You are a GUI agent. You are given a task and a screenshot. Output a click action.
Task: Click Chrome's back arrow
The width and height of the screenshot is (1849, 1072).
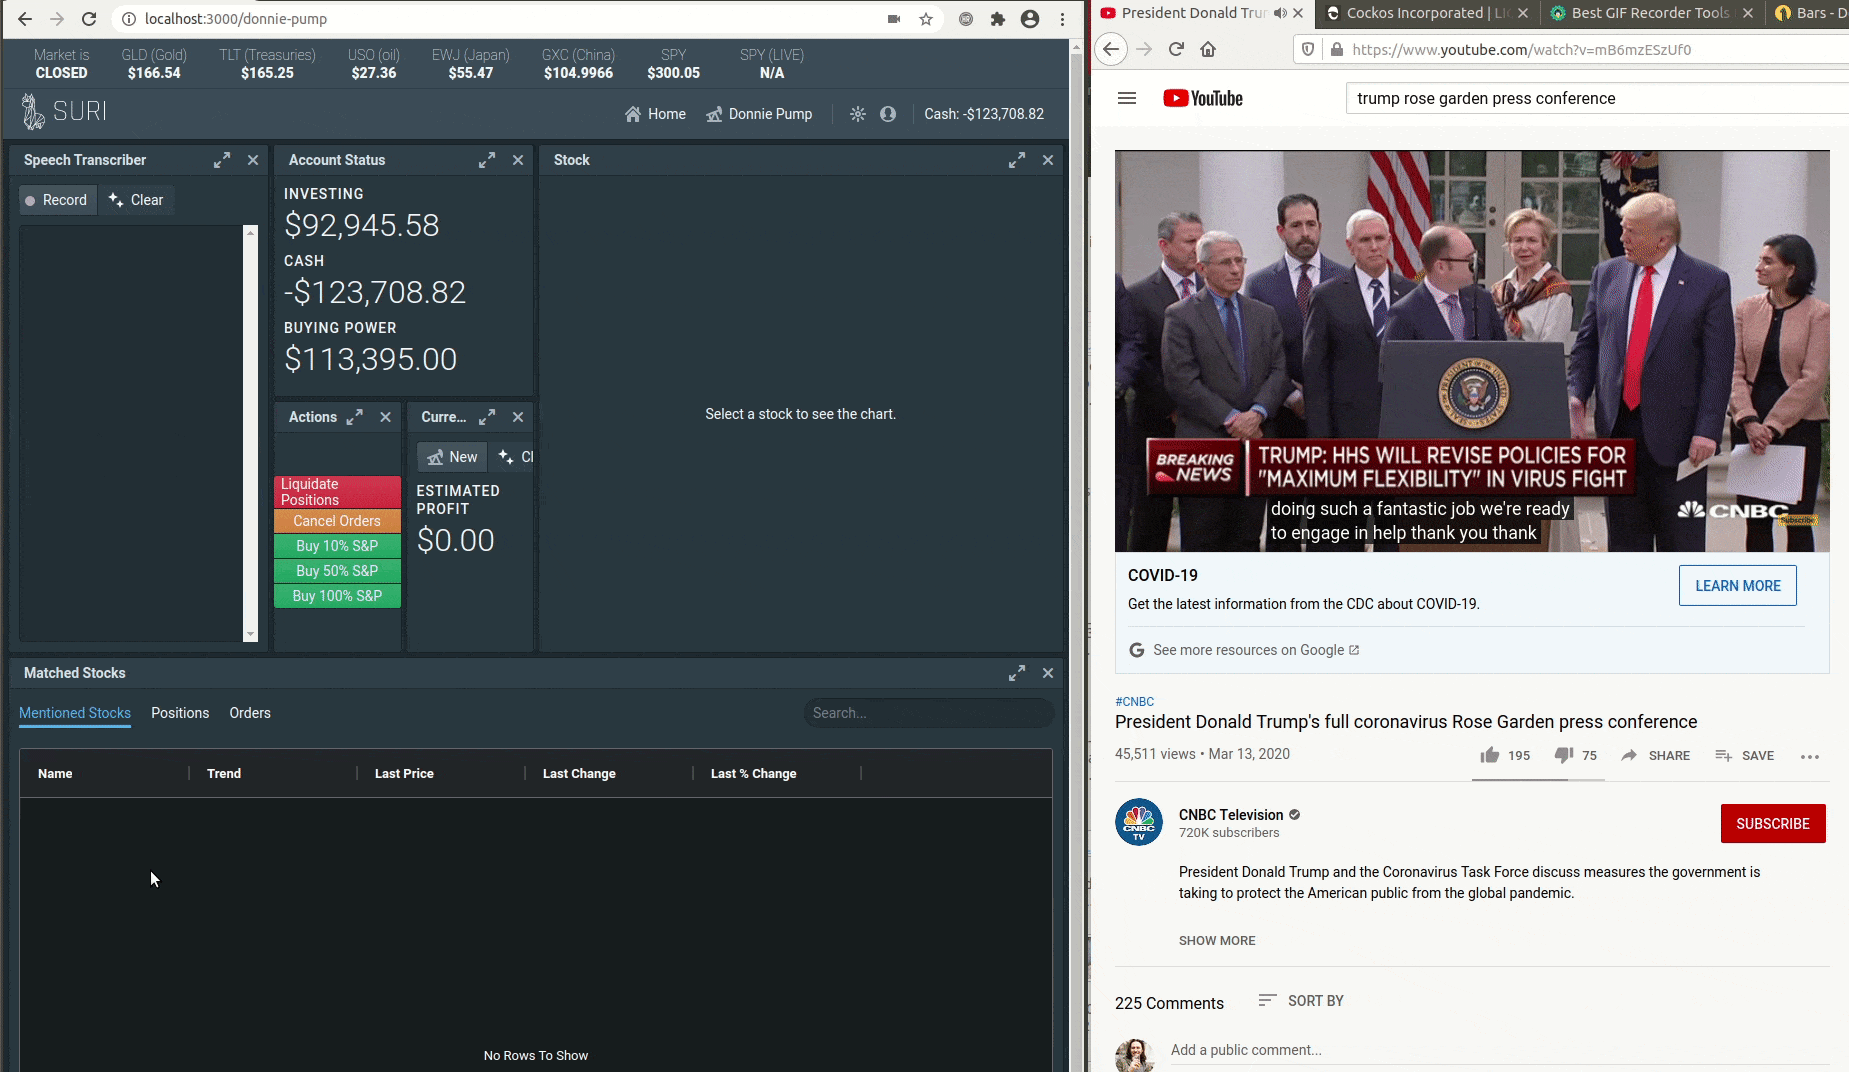coord(25,19)
